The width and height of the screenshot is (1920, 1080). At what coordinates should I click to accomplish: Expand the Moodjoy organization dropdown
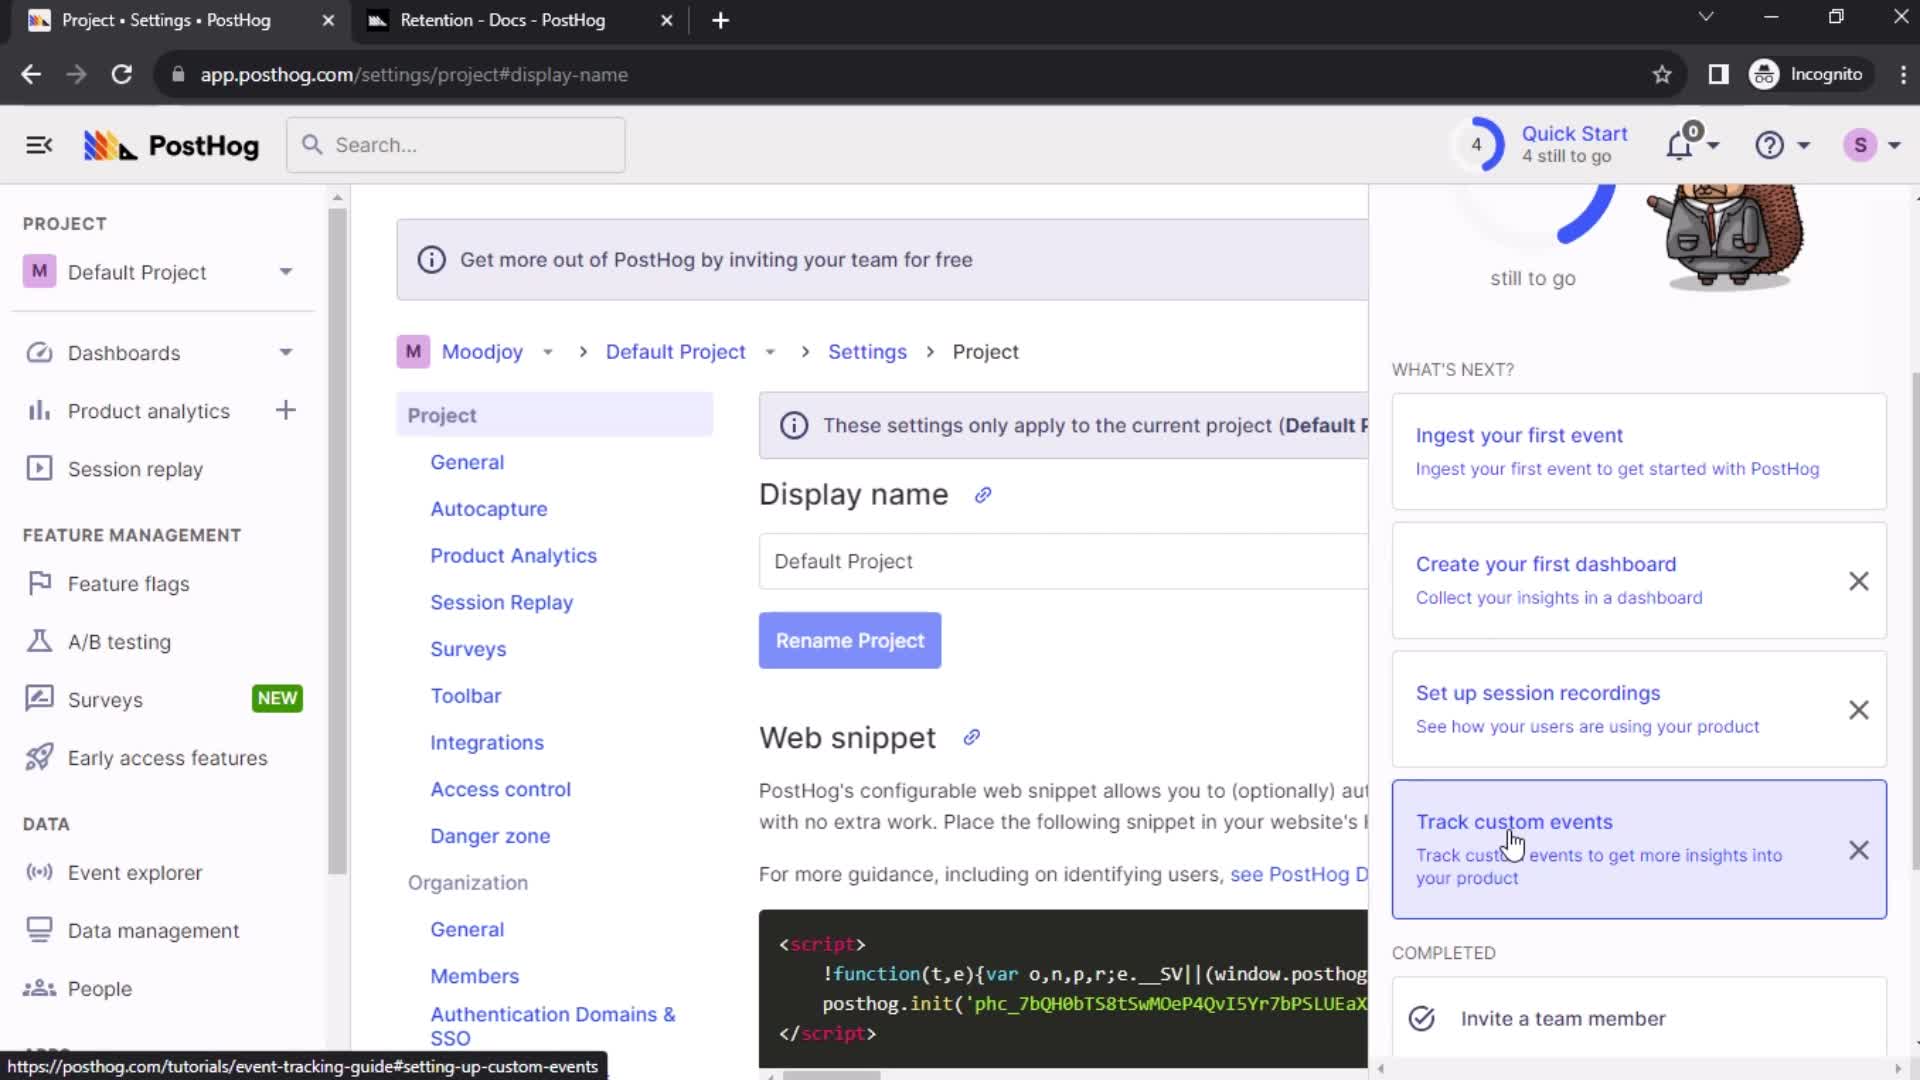pos(547,351)
